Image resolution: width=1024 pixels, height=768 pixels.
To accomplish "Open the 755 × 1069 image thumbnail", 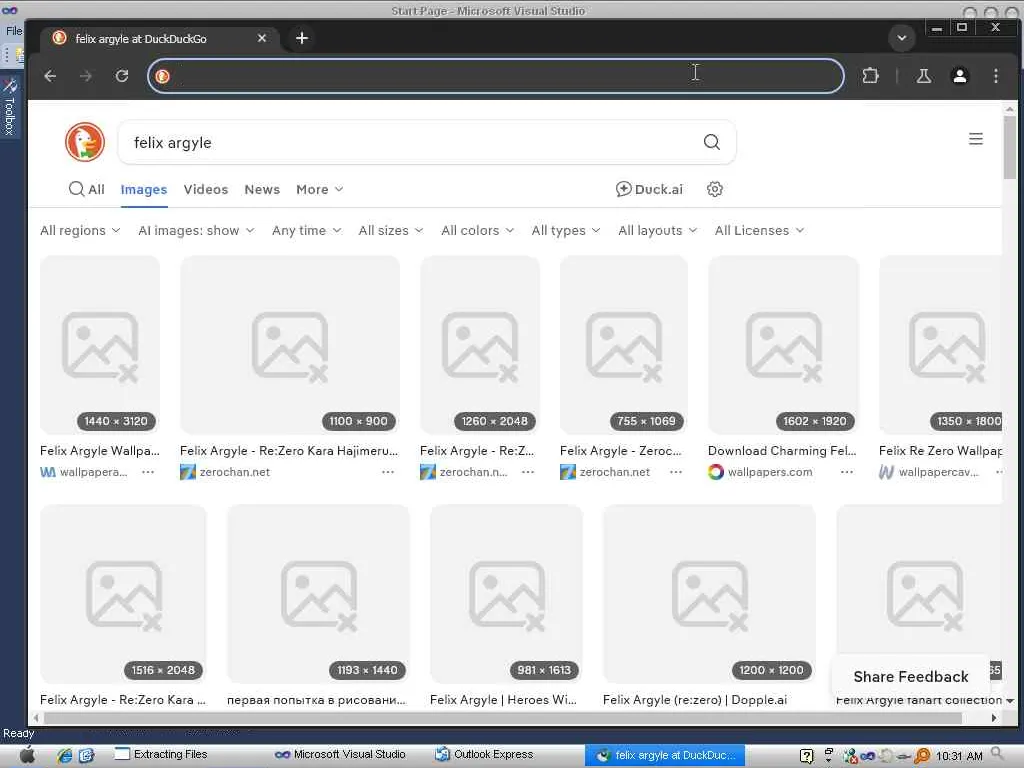I will coord(624,345).
